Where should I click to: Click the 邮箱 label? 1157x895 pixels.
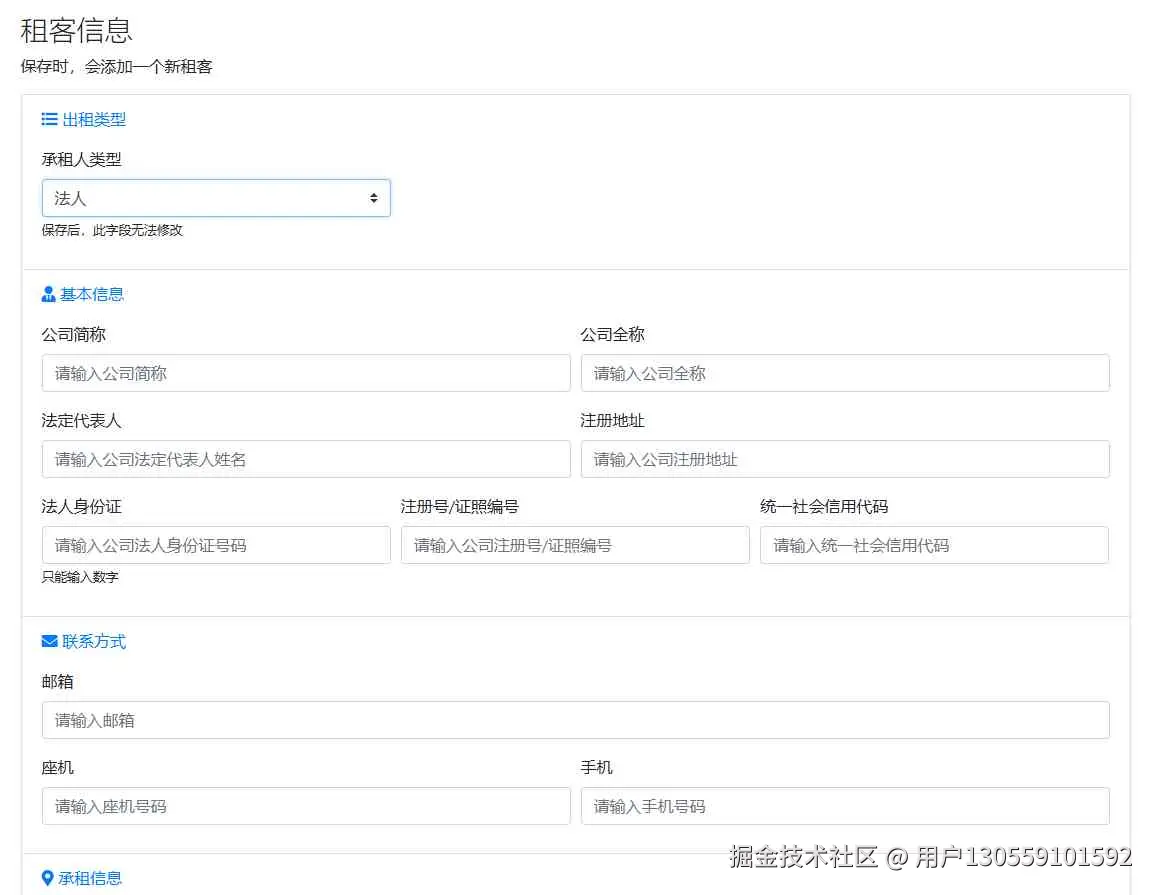click(58, 681)
